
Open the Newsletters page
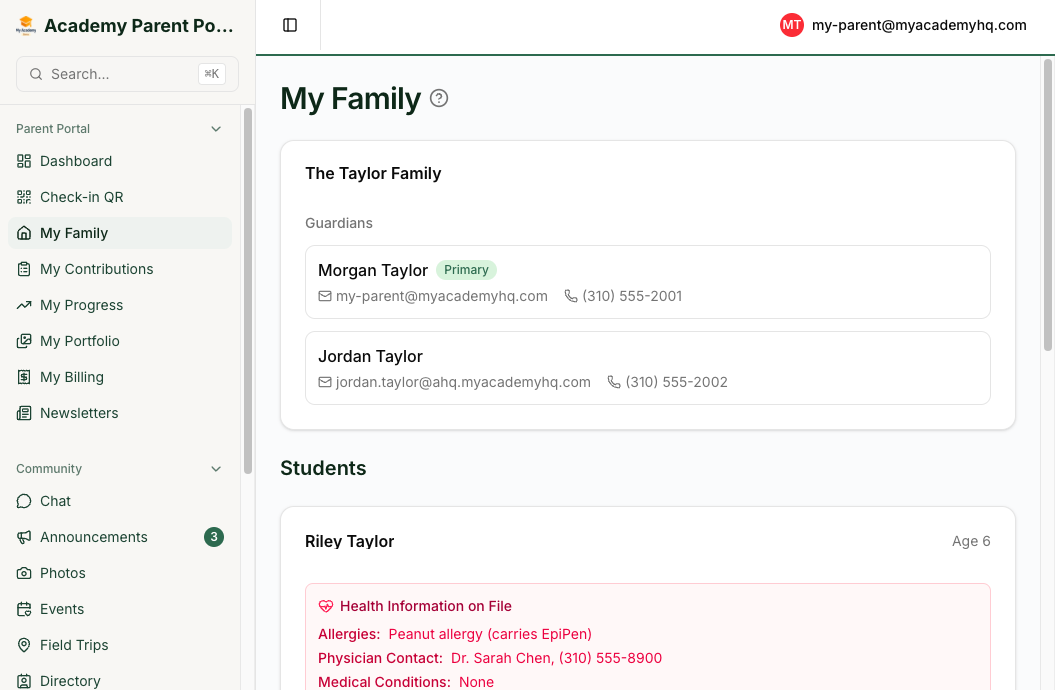[x=120, y=413]
